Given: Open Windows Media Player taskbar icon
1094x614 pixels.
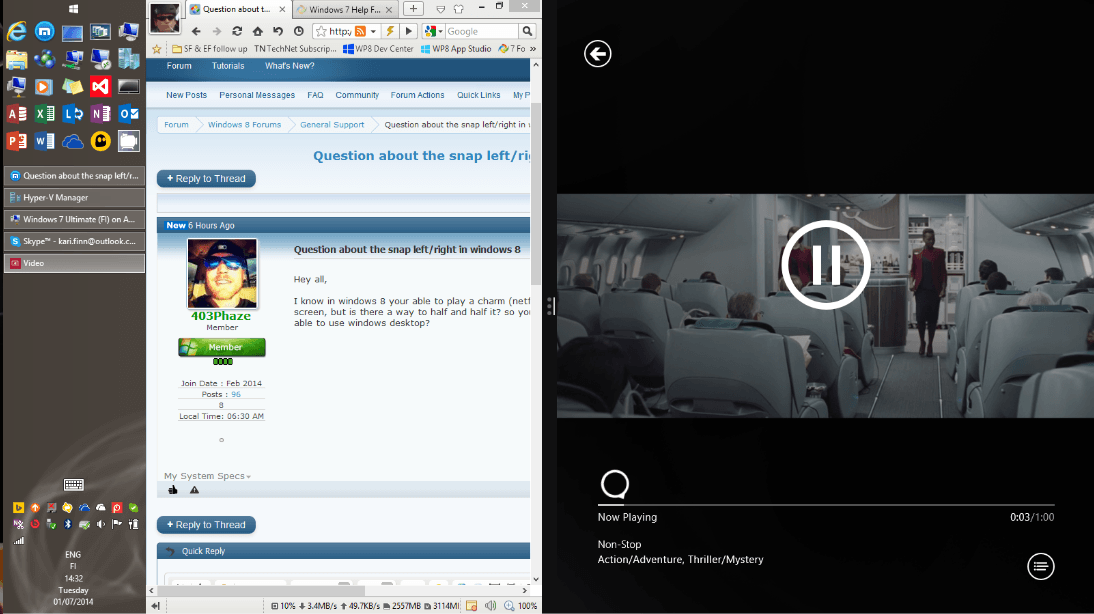Looking at the screenshot, I should (45, 87).
